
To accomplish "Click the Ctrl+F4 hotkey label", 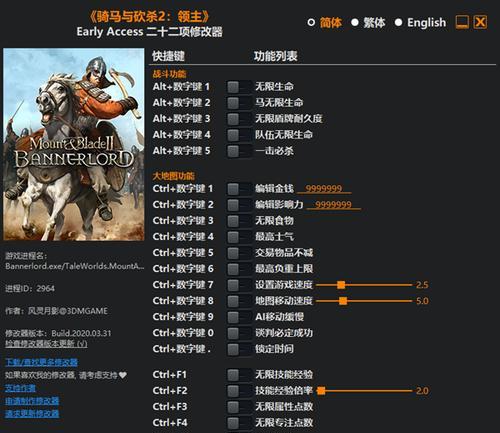I will coord(170,423).
